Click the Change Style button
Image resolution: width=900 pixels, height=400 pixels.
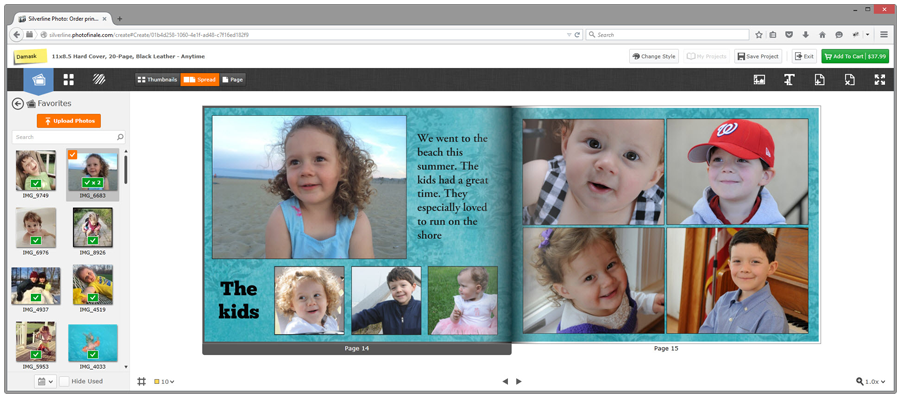point(654,56)
